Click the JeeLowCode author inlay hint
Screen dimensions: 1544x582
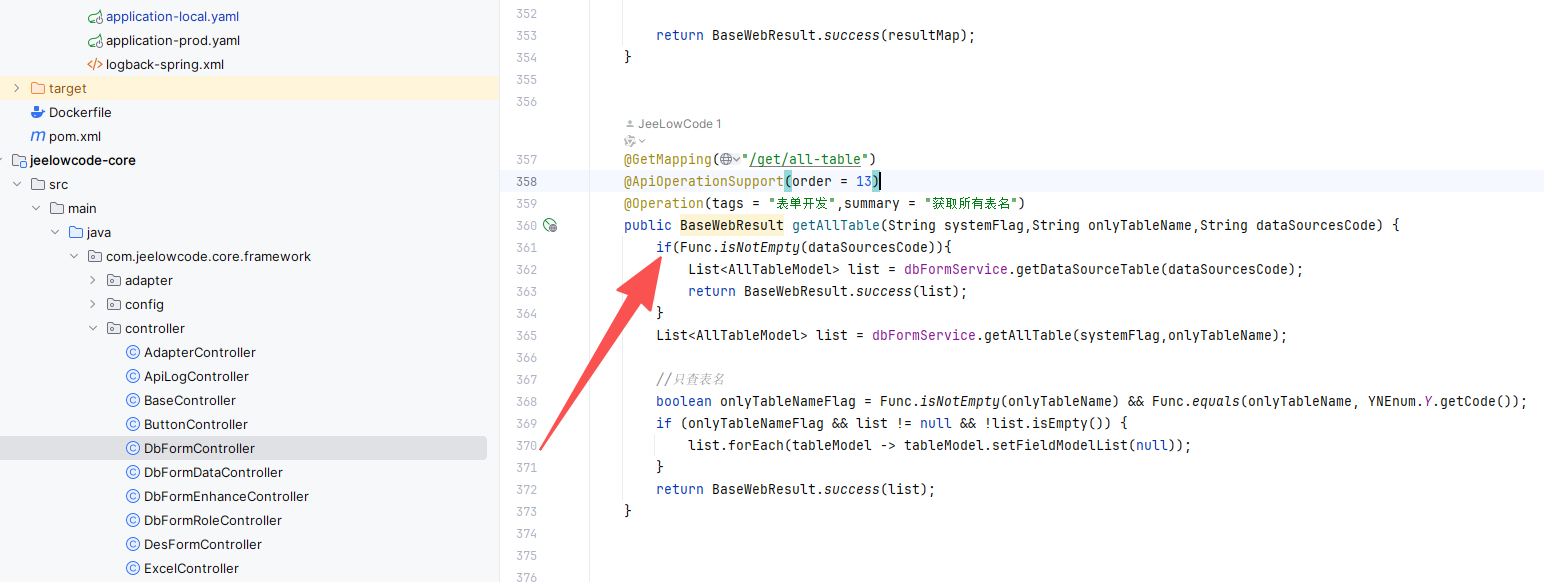click(x=678, y=124)
